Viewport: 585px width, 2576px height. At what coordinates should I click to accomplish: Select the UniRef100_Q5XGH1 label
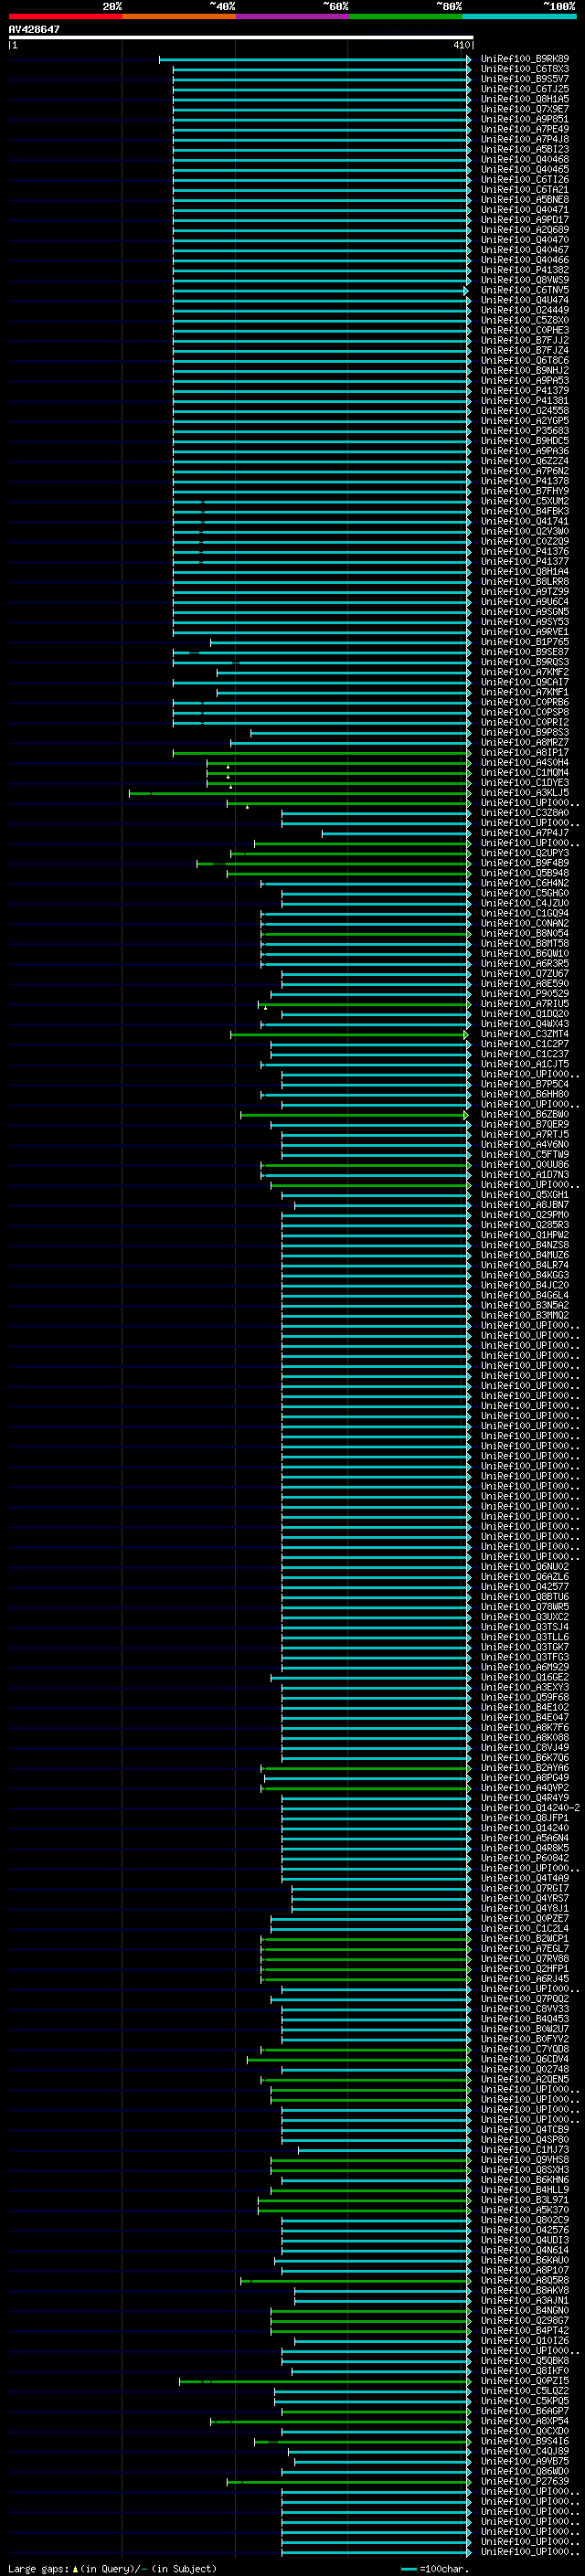pyautogui.click(x=525, y=1195)
